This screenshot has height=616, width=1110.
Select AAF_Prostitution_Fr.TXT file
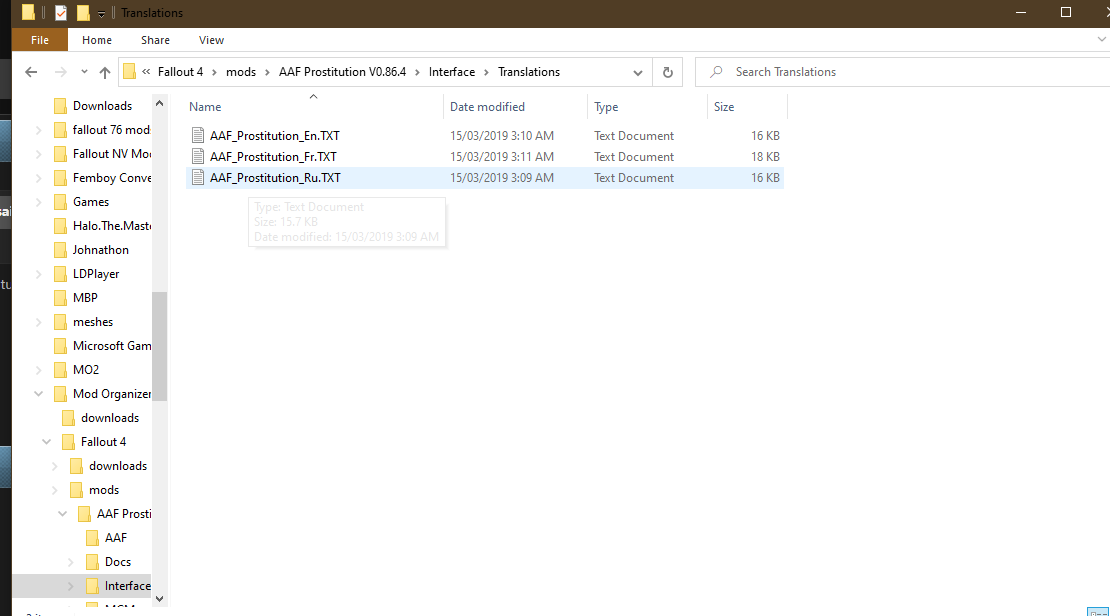point(485,157)
